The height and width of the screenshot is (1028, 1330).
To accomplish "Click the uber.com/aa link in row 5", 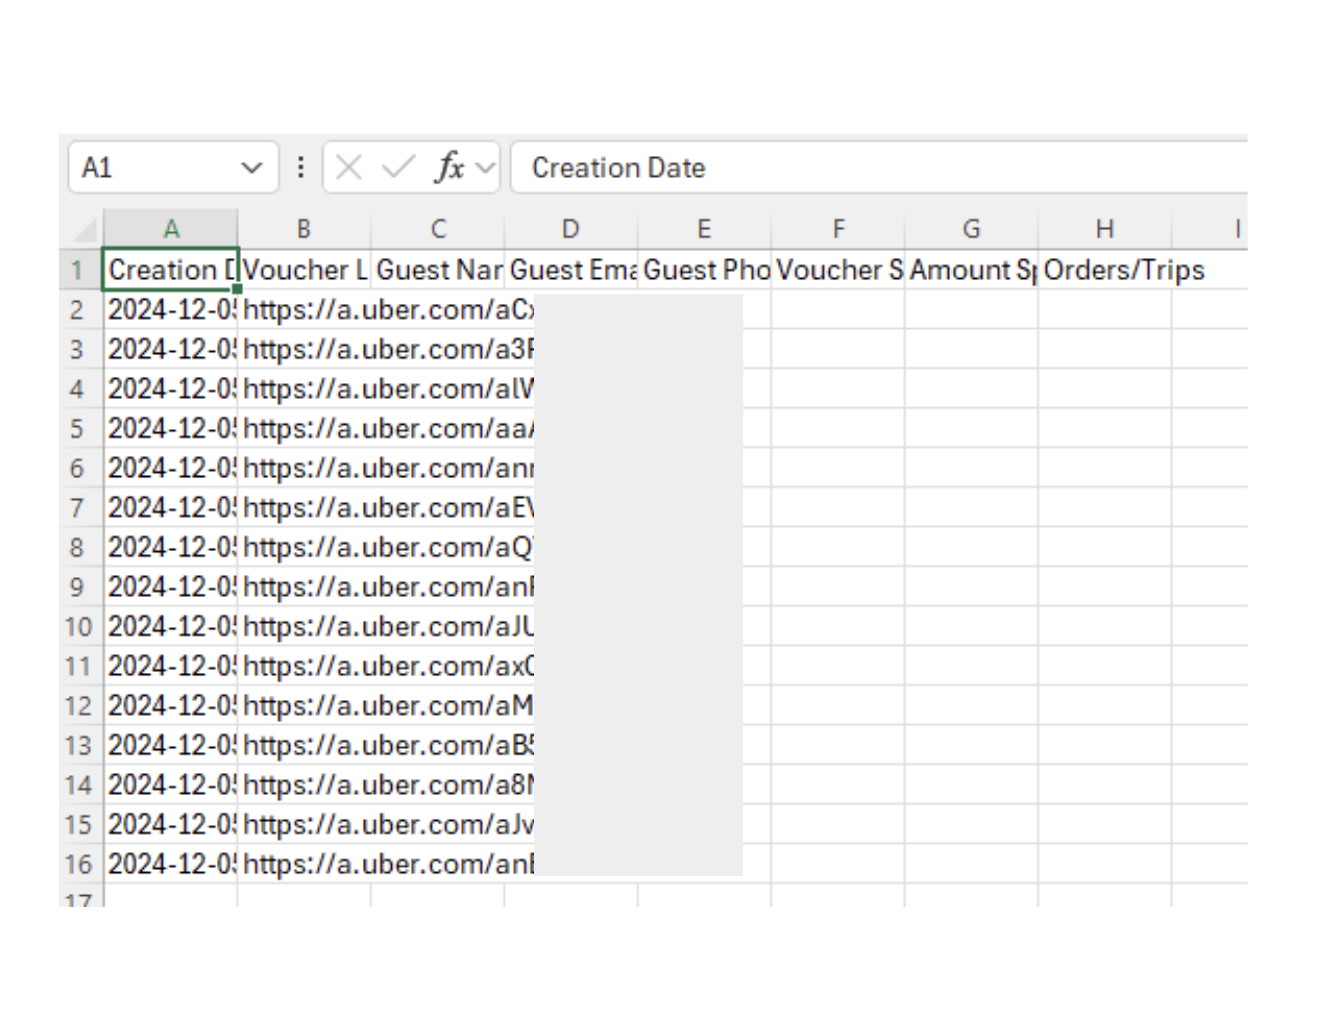I will point(388,429).
